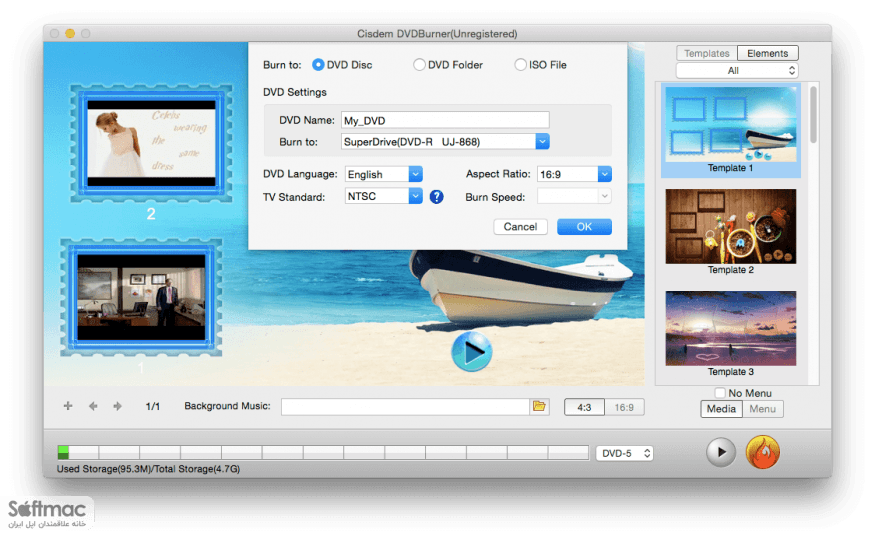Click the Background Music path field
Viewport: 875px width, 540px height.
(x=405, y=407)
